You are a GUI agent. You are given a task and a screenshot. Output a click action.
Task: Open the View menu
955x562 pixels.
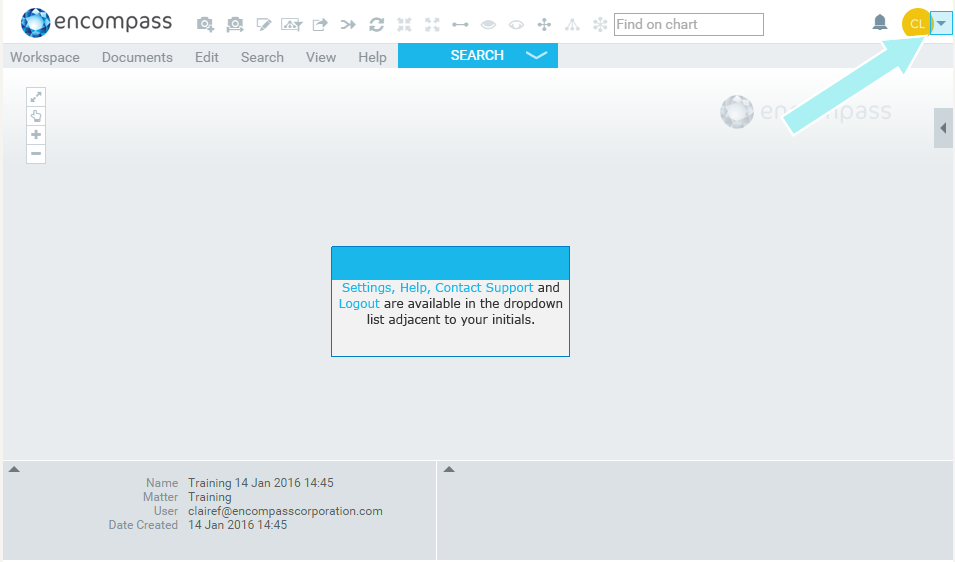321,57
